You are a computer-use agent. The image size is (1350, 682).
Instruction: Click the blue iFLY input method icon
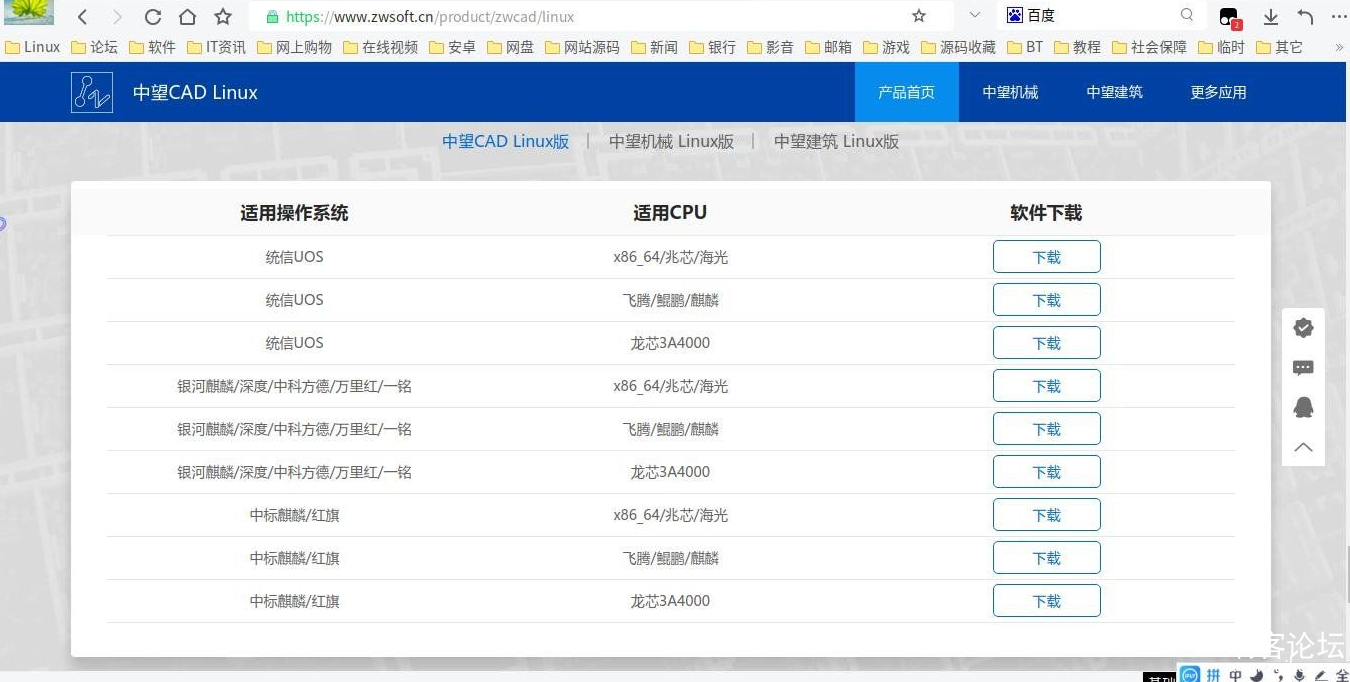(x=1190, y=675)
